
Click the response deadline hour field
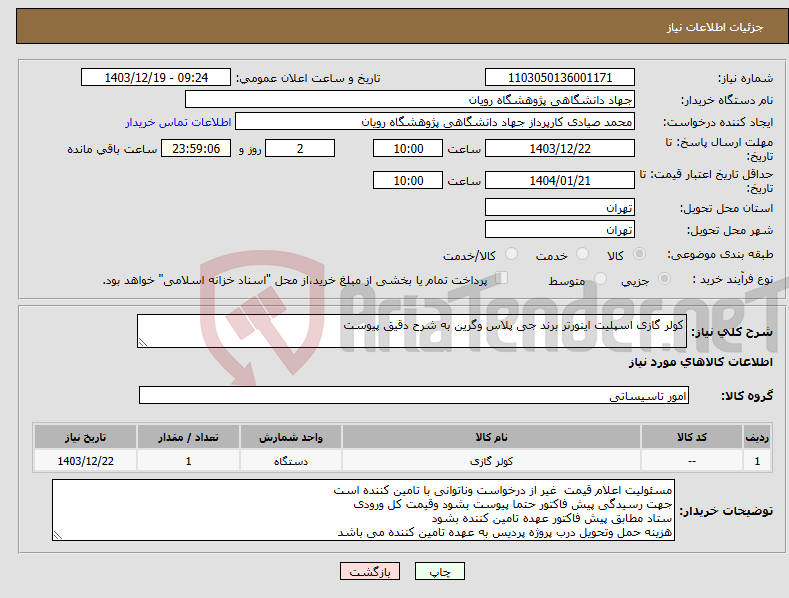[x=408, y=148]
